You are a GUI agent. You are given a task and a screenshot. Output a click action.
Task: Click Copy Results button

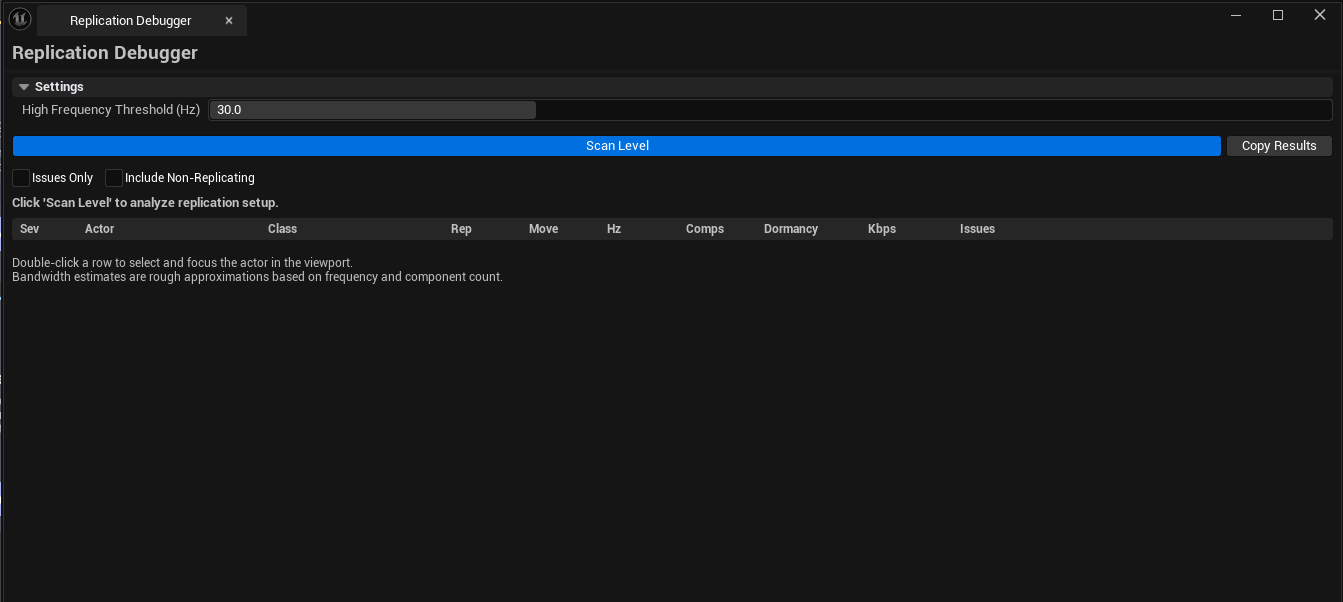coord(1279,146)
